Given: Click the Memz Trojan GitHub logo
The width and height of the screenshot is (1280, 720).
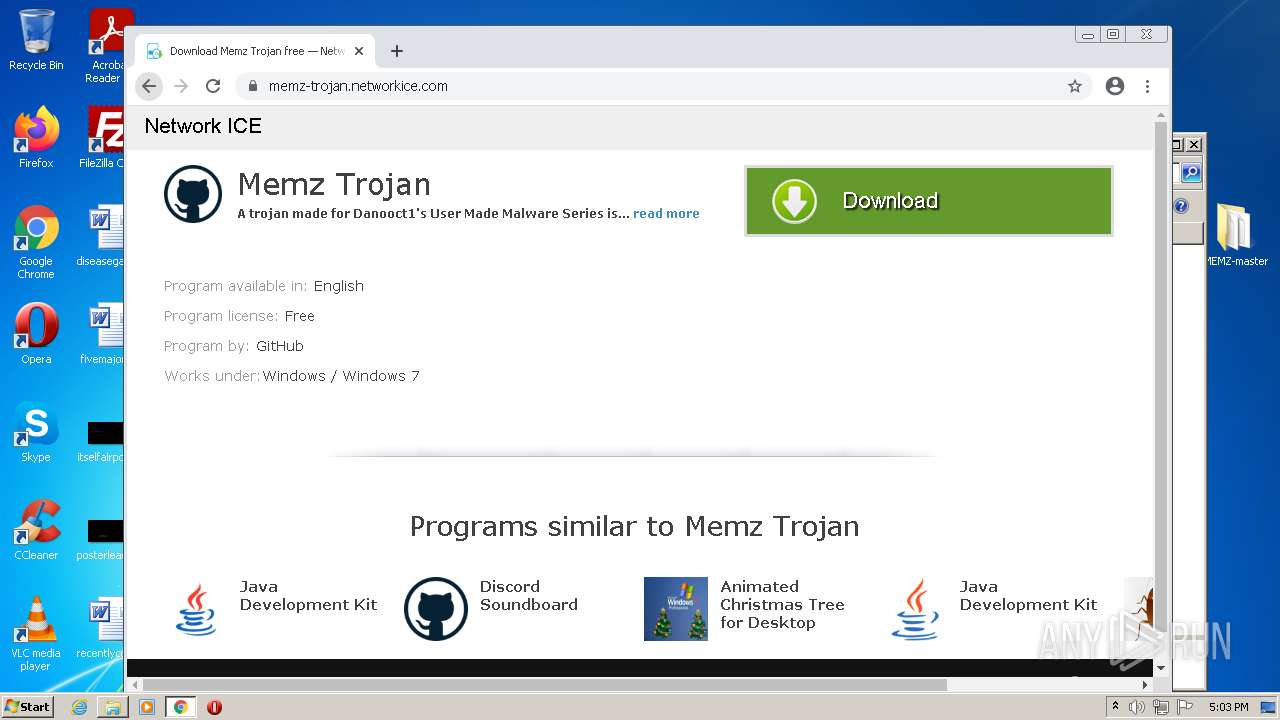Looking at the screenshot, I should pos(193,194).
